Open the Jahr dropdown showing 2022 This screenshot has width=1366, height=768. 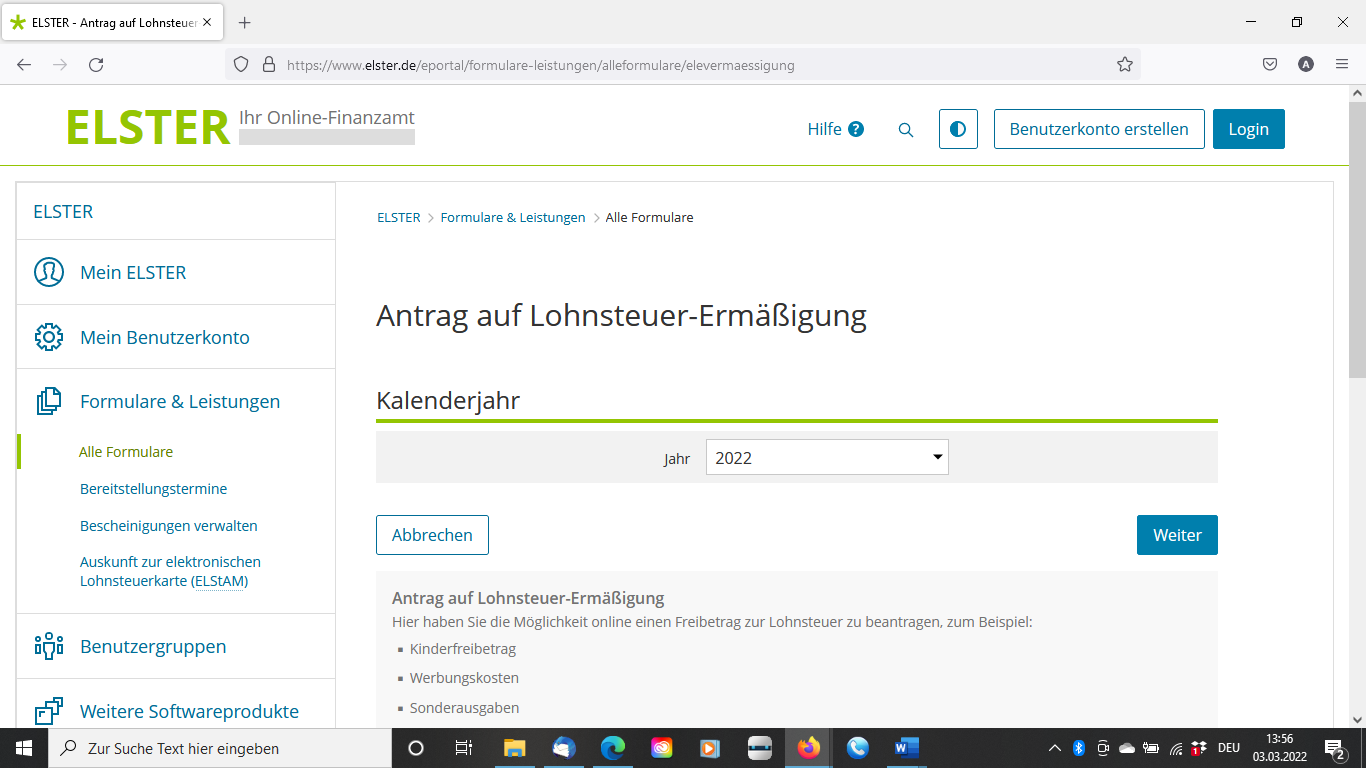[x=827, y=457]
